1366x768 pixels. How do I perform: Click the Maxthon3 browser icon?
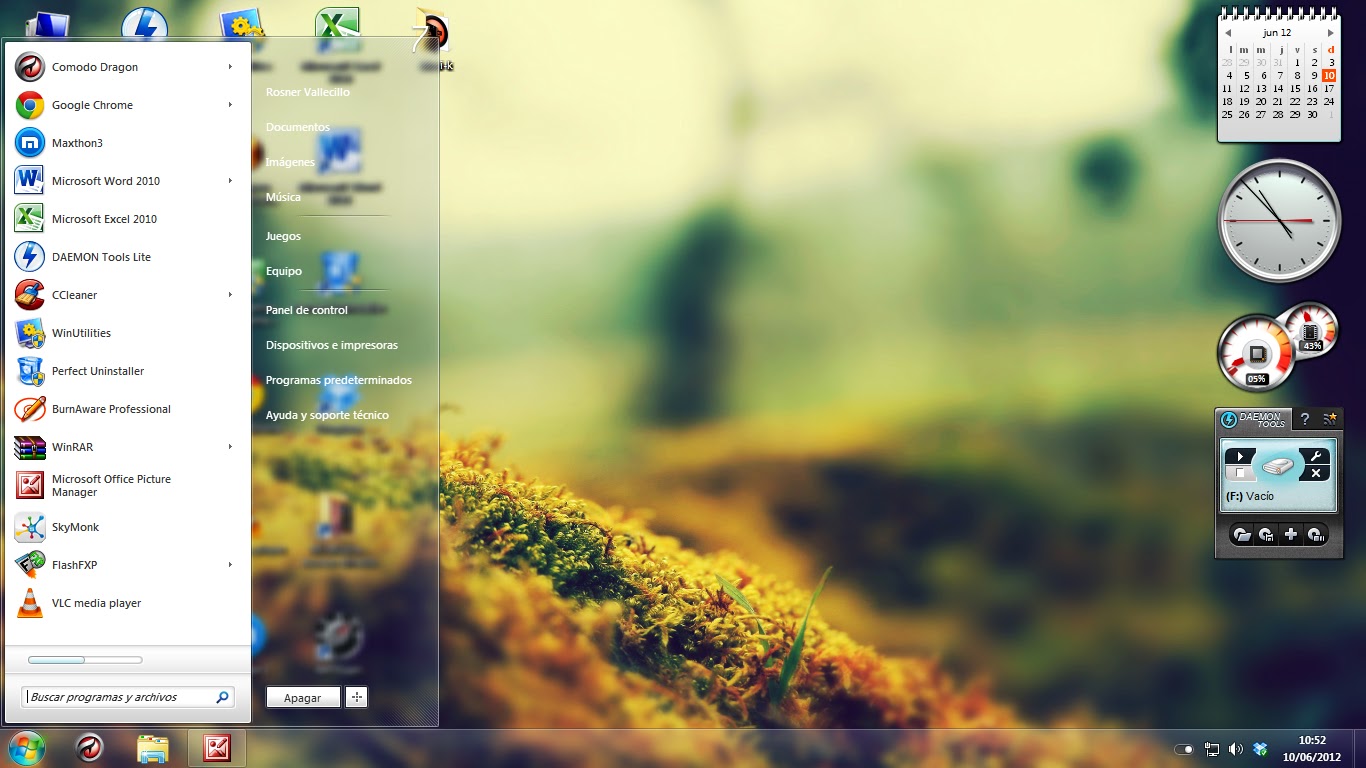[x=30, y=143]
